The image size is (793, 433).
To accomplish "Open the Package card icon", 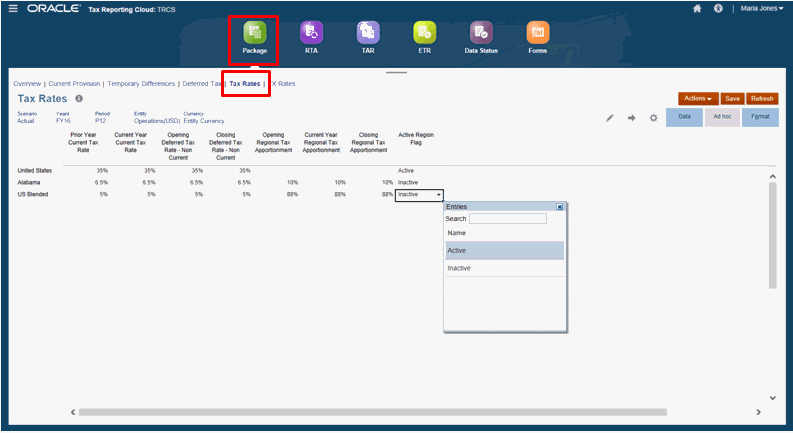I will click(x=254, y=33).
